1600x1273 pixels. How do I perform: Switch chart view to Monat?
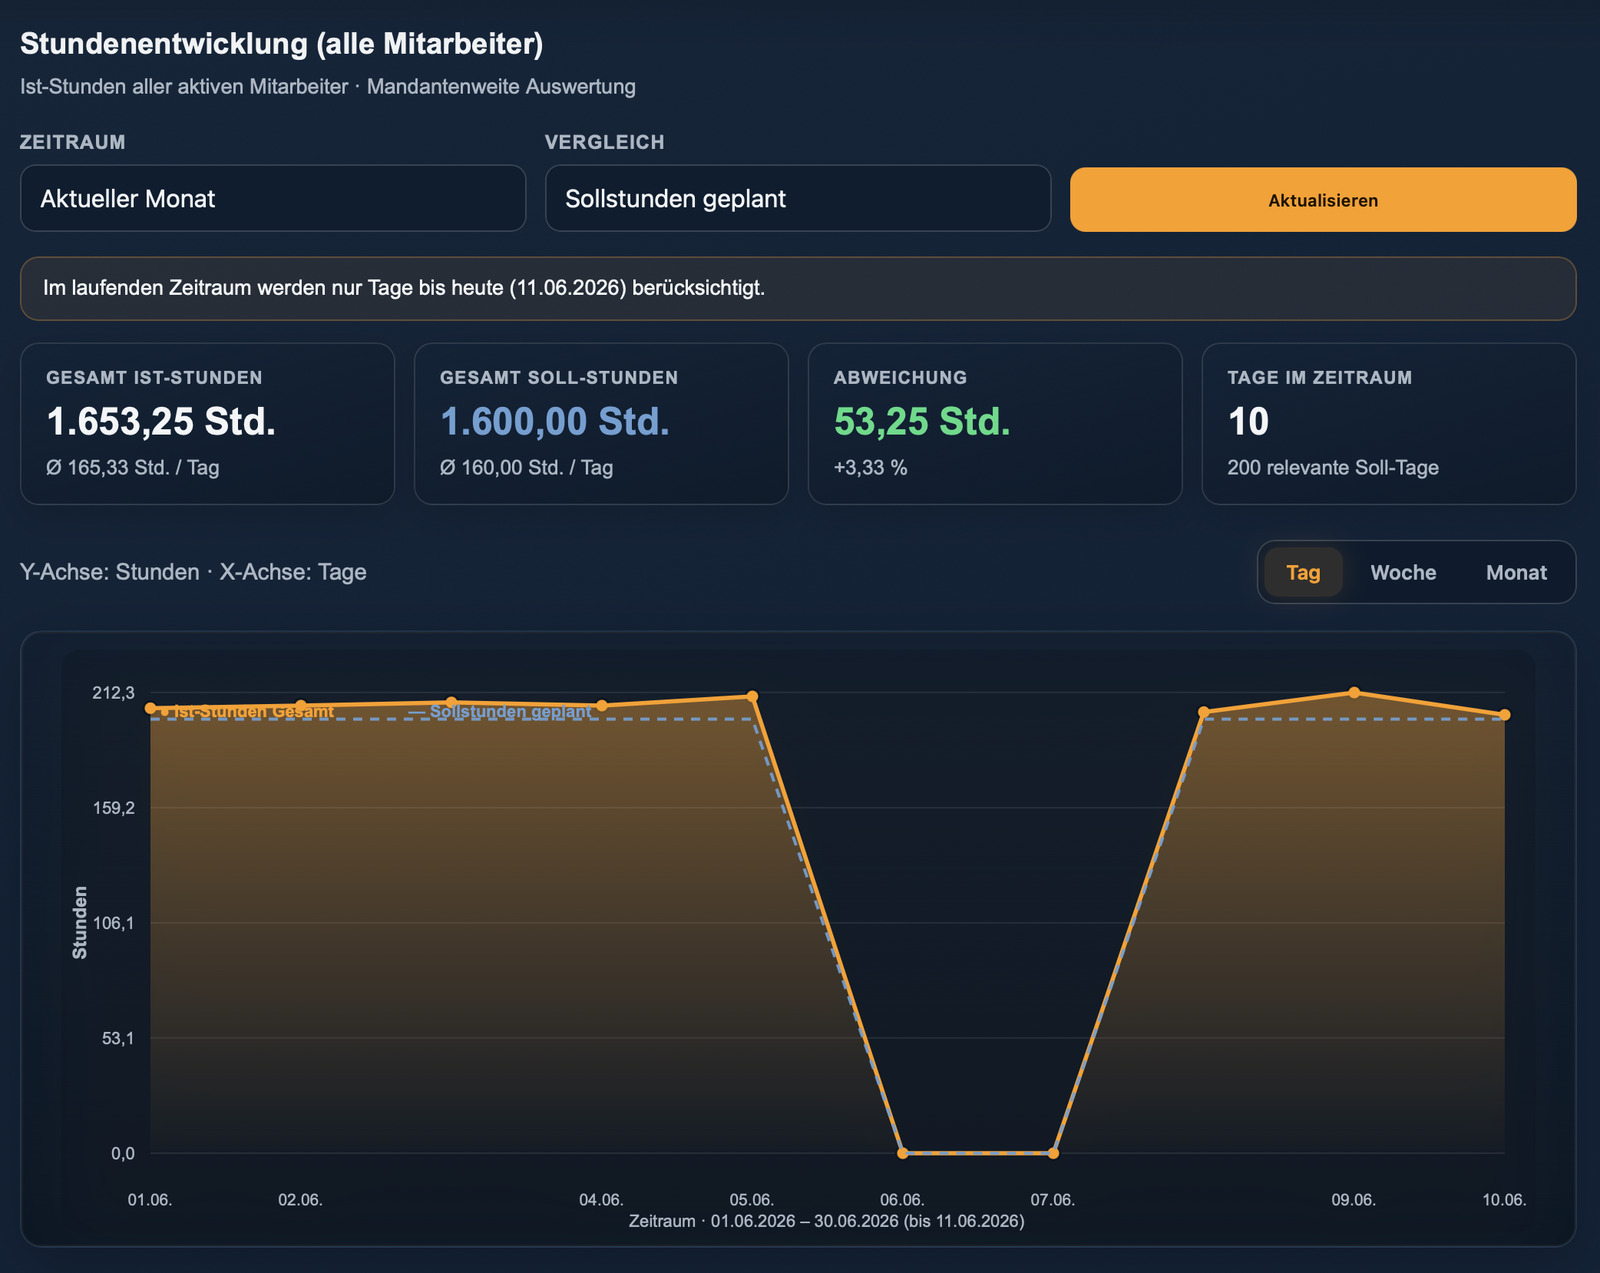[1516, 572]
